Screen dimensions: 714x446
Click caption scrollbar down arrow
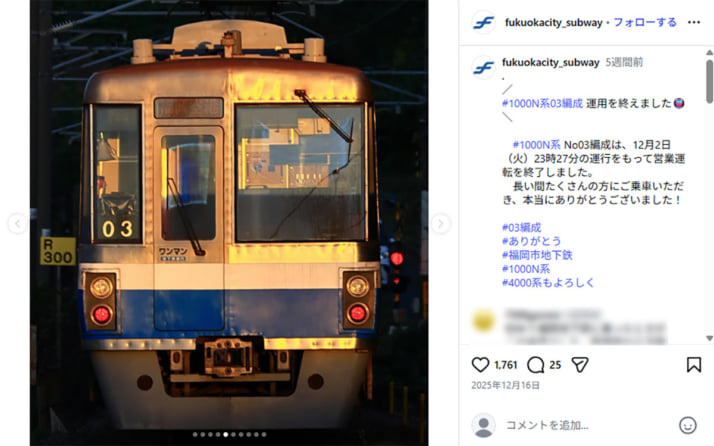click(x=709, y=338)
